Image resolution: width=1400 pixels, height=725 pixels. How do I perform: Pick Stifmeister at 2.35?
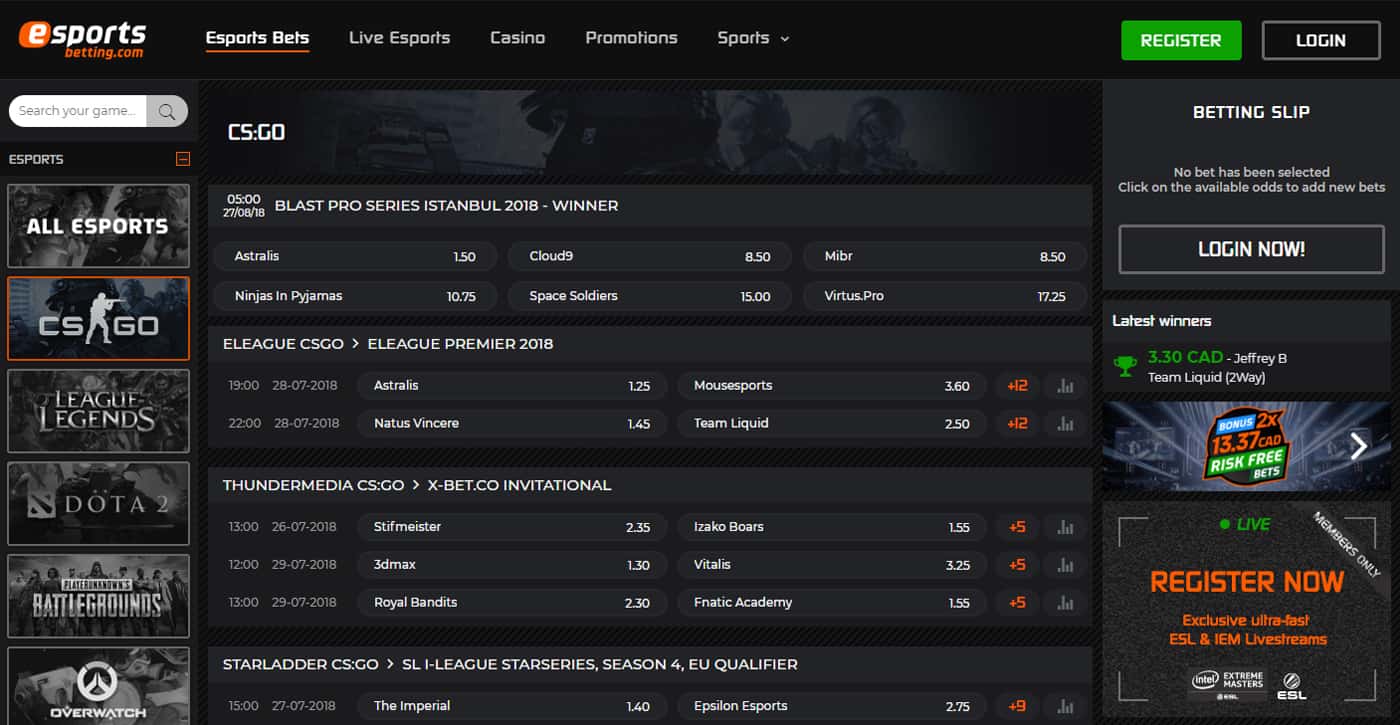tap(512, 526)
